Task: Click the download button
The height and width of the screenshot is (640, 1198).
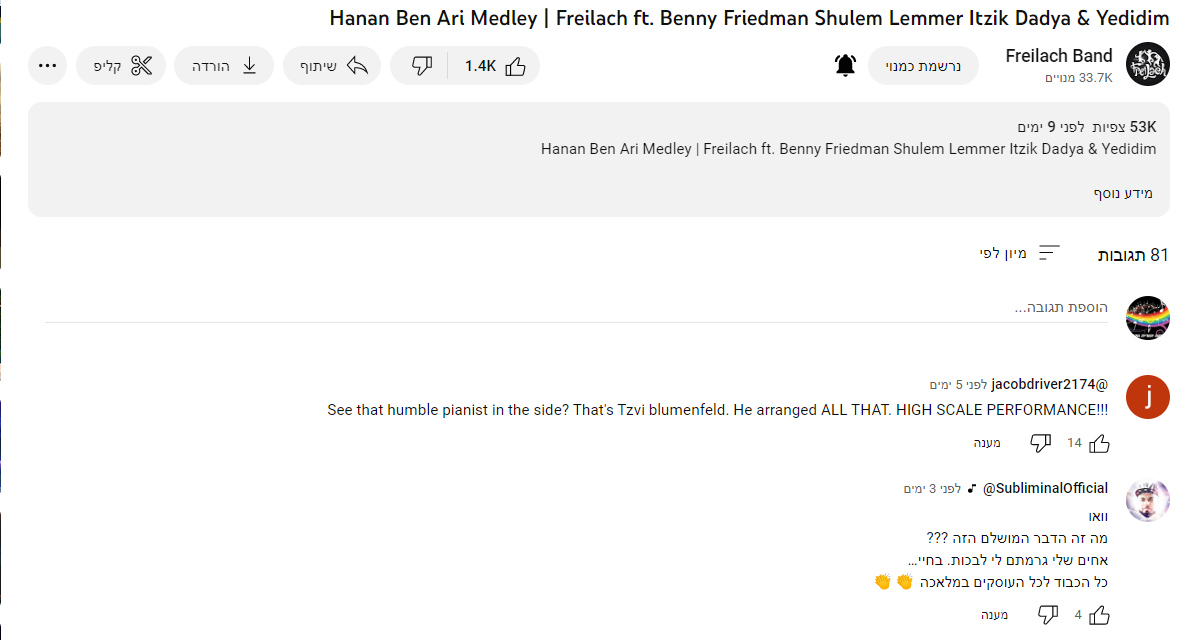Action: point(224,66)
